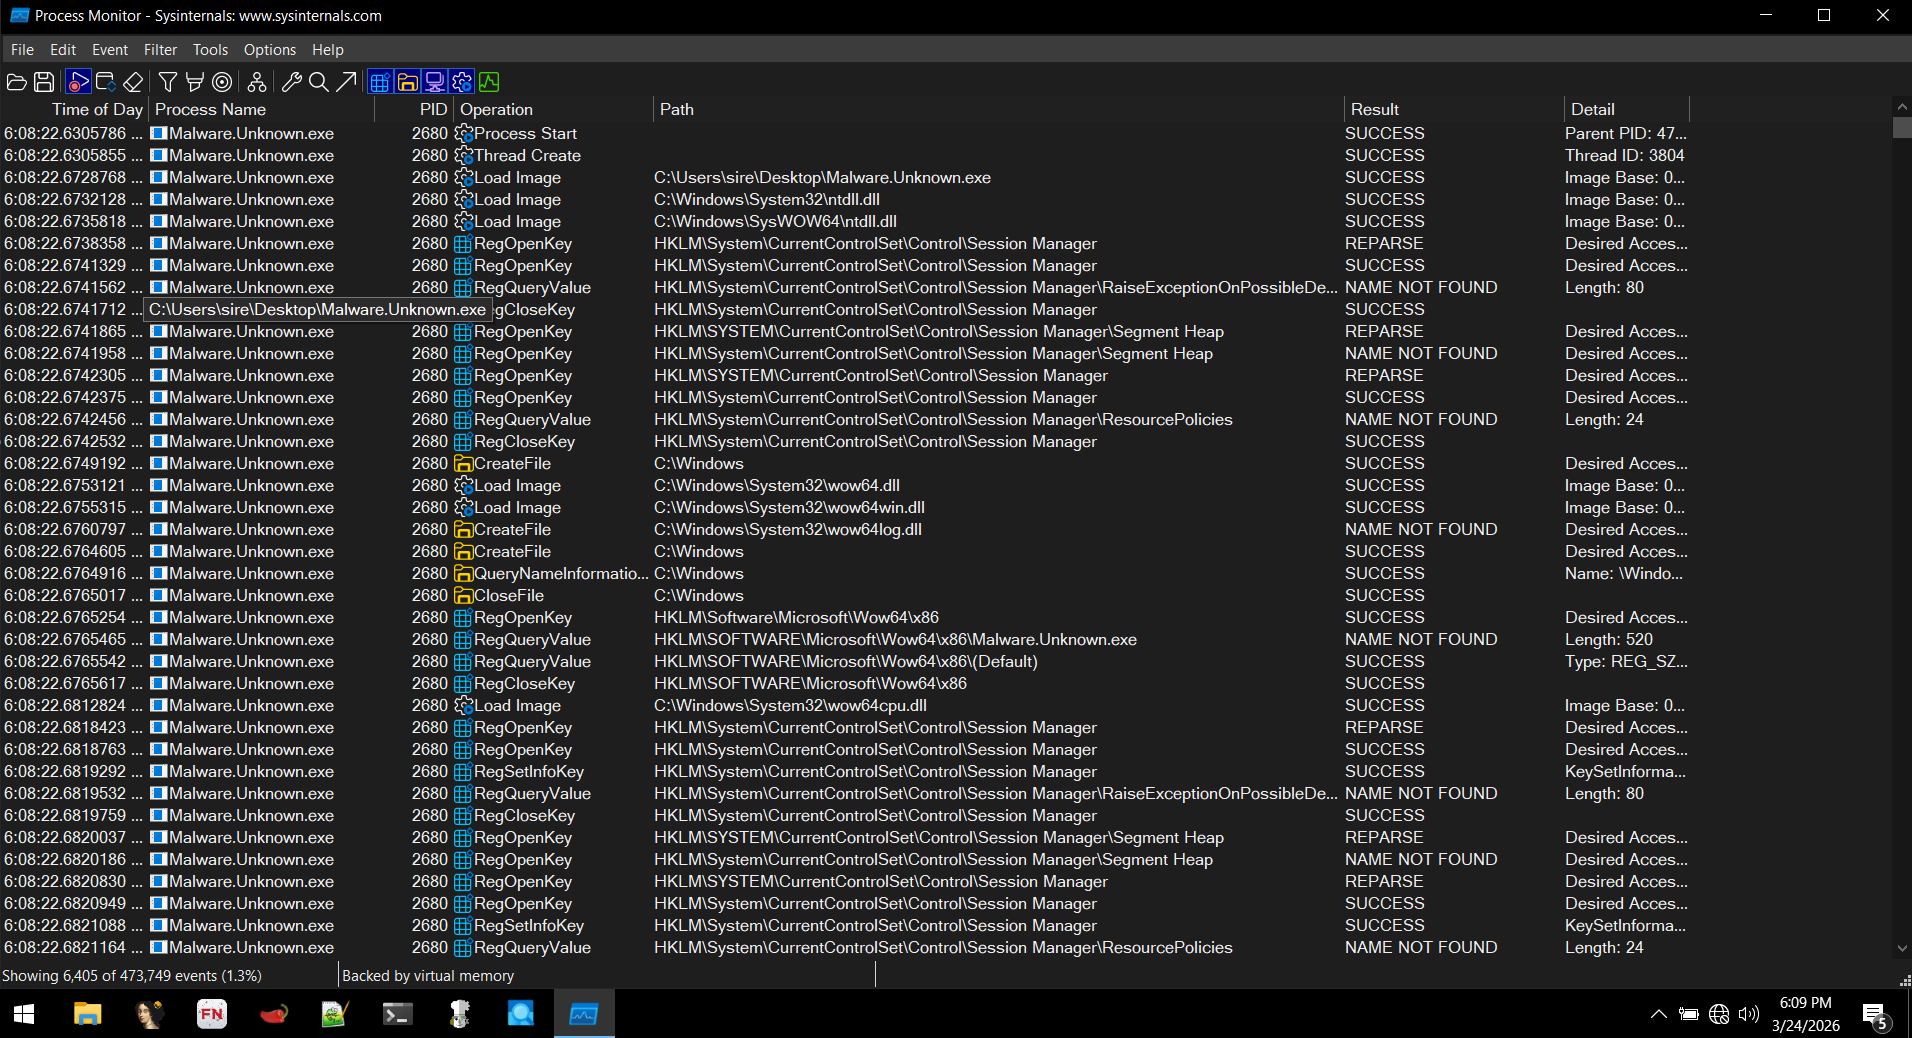Click the Save floppy disk icon
This screenshot has width=1912, height=1038.
point(44,82)
